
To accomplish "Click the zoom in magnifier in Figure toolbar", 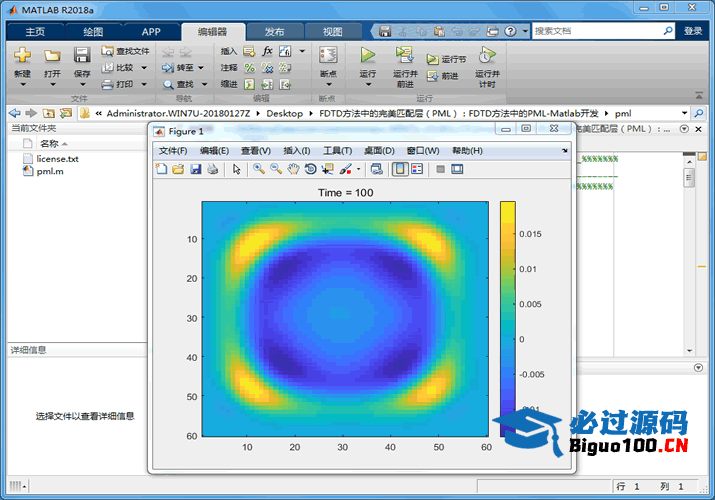I will point(259,169).
